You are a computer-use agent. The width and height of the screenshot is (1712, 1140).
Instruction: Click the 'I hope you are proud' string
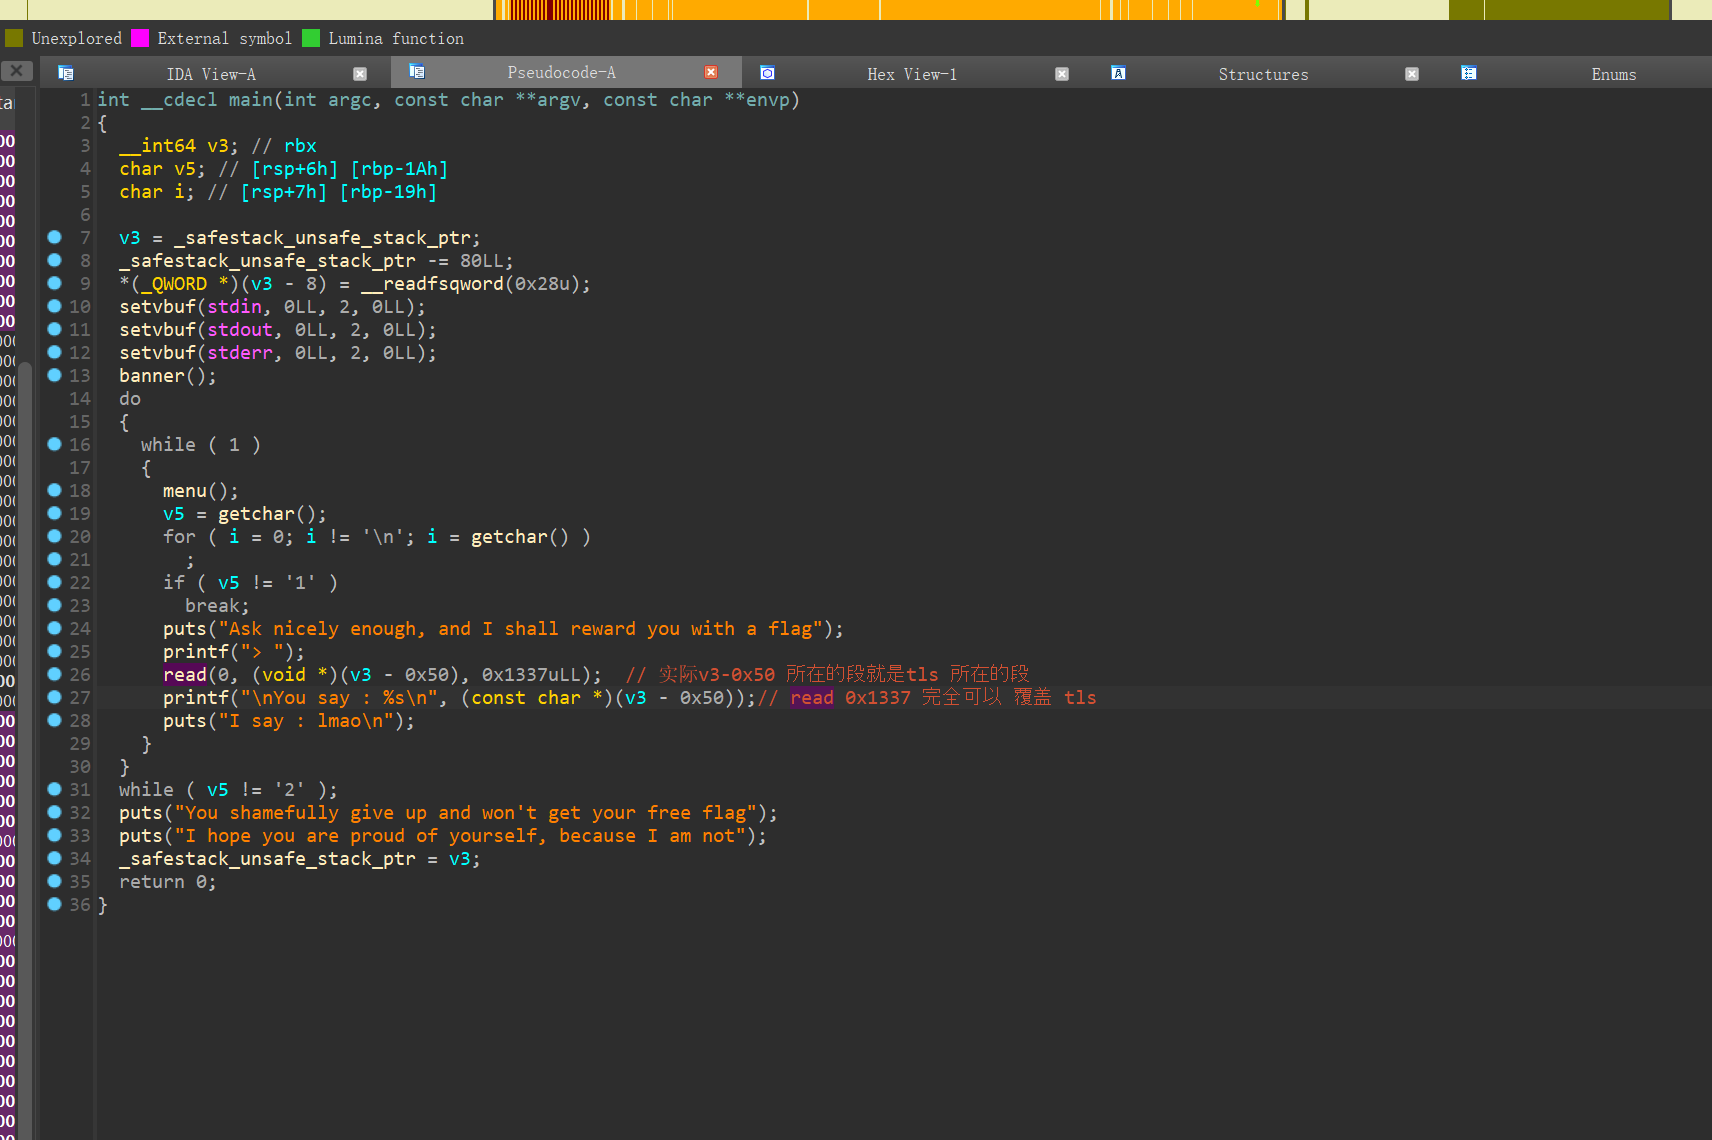460,836
